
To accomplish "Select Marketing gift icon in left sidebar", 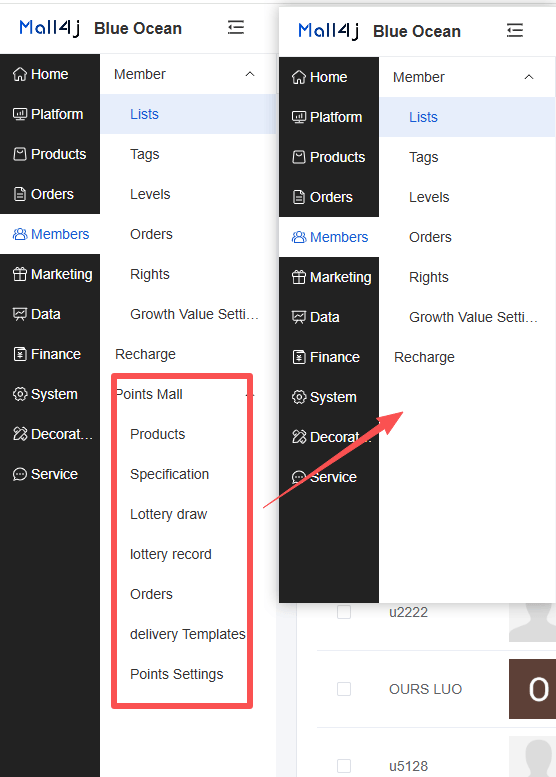I will (20, 274).
